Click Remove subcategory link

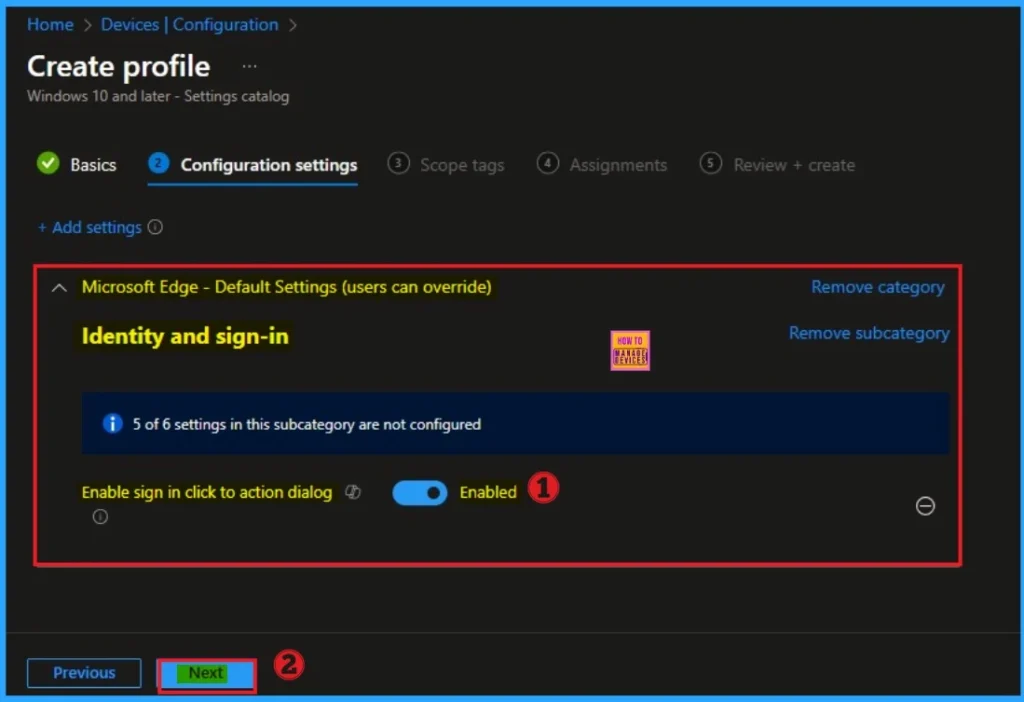tap(869, 333)
